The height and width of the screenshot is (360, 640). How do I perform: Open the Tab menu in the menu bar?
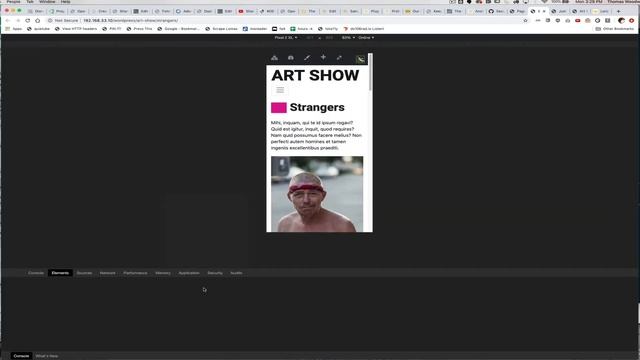coord(30,2)
